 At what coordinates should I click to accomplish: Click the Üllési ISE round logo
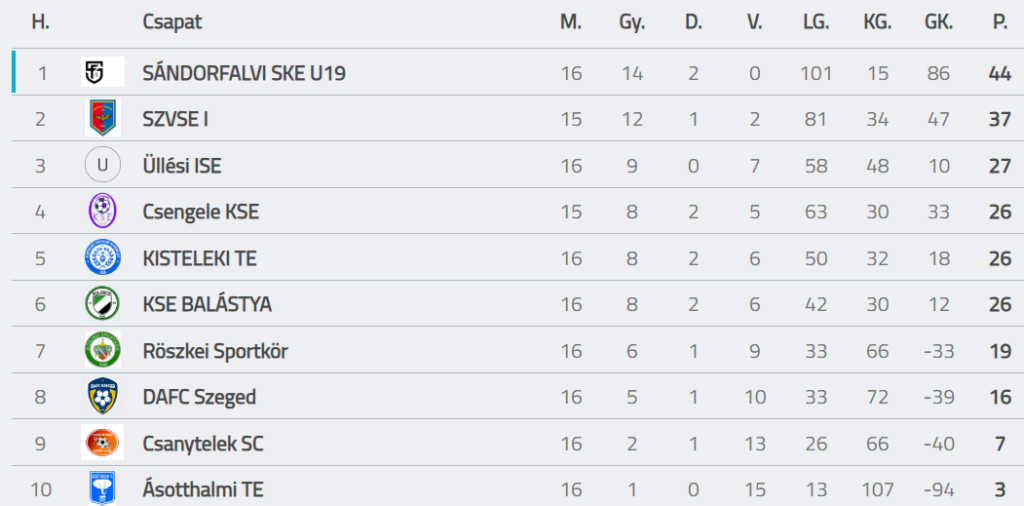(102, 165)
